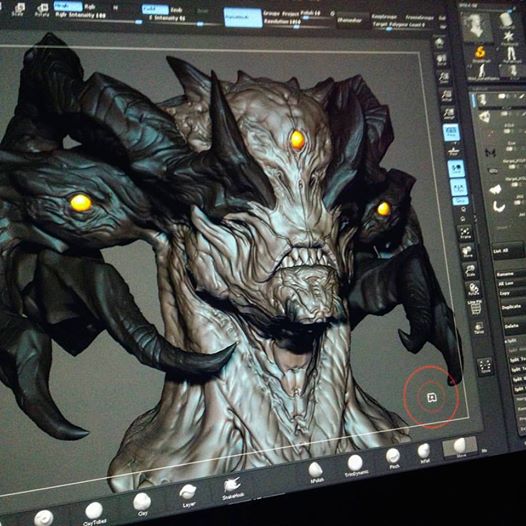Viewport: 526px width, 526px height.
Task: Click the Project button
Action: click(290, 14)
